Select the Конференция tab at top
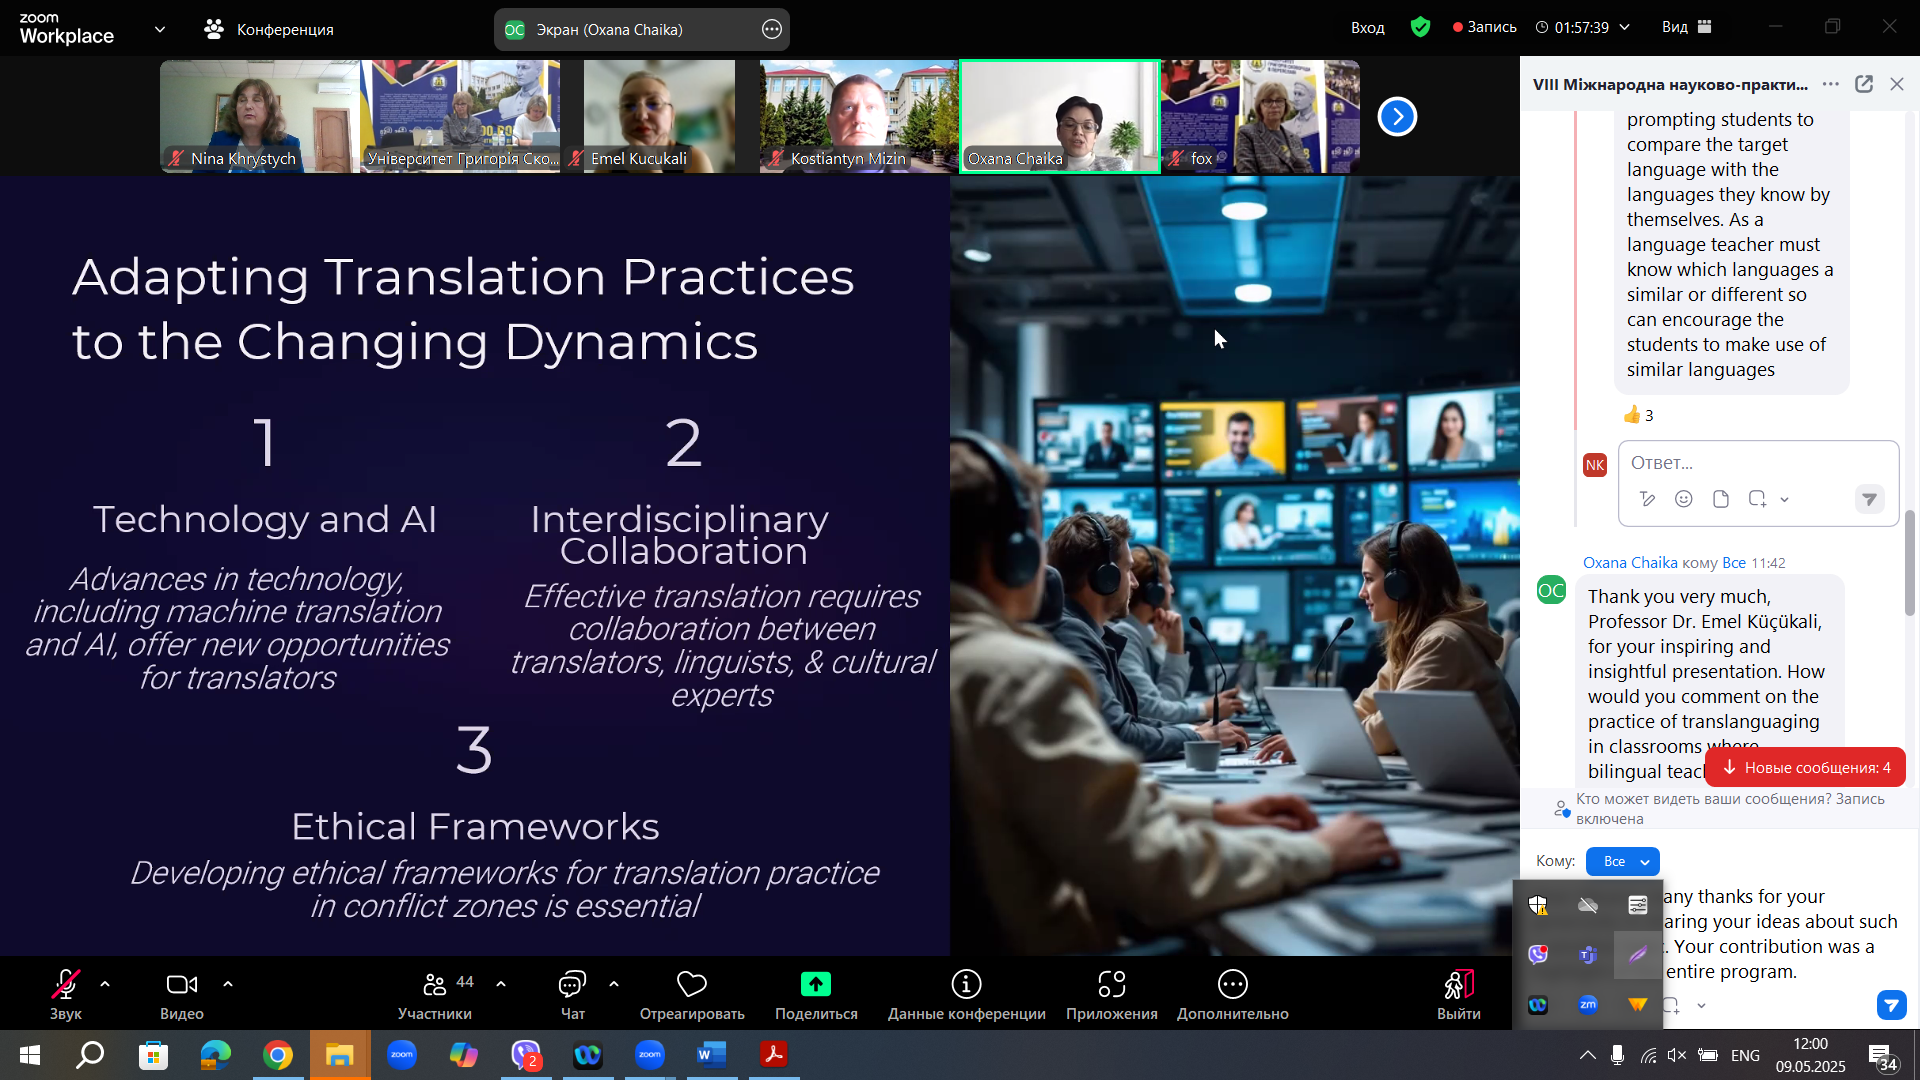Image resolution: width=1920 pixels, height=1080 pixels. (269, 29)
